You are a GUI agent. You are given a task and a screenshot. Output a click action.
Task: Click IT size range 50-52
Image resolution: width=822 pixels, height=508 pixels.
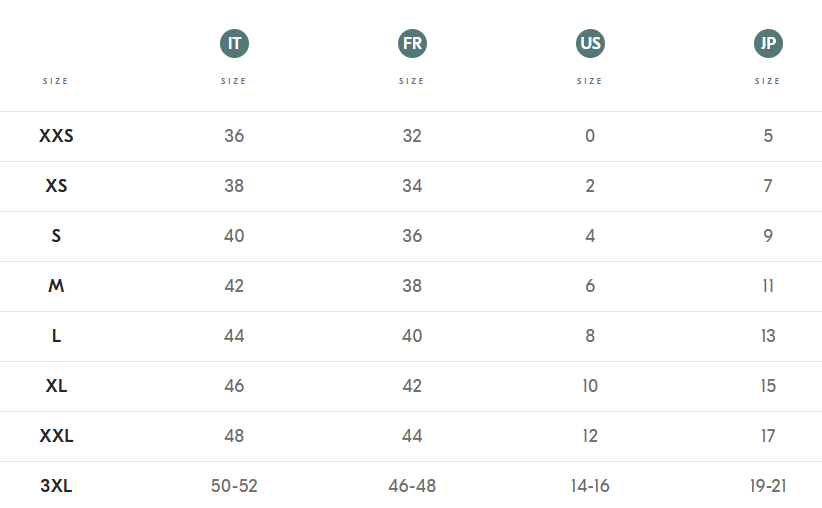click(234, 486)
